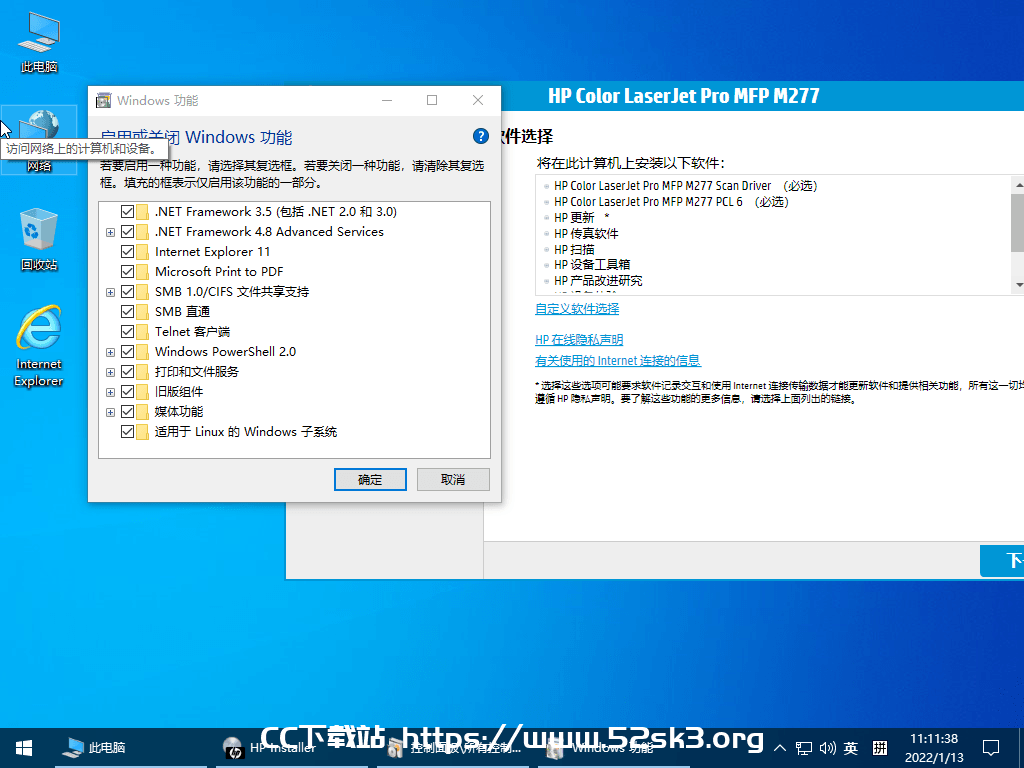Open Internet Explorer desktop shortcut
The width and height of the screenshot is (1024, 768).
pos(39,346)
